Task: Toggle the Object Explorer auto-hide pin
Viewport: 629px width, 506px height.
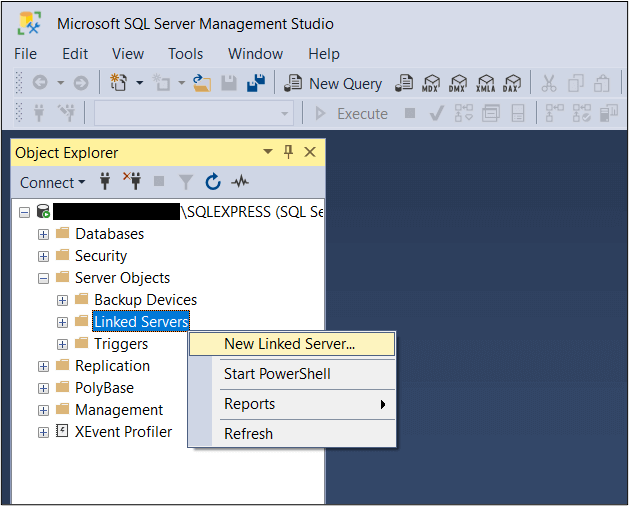Action: click(x=288, y=152)
